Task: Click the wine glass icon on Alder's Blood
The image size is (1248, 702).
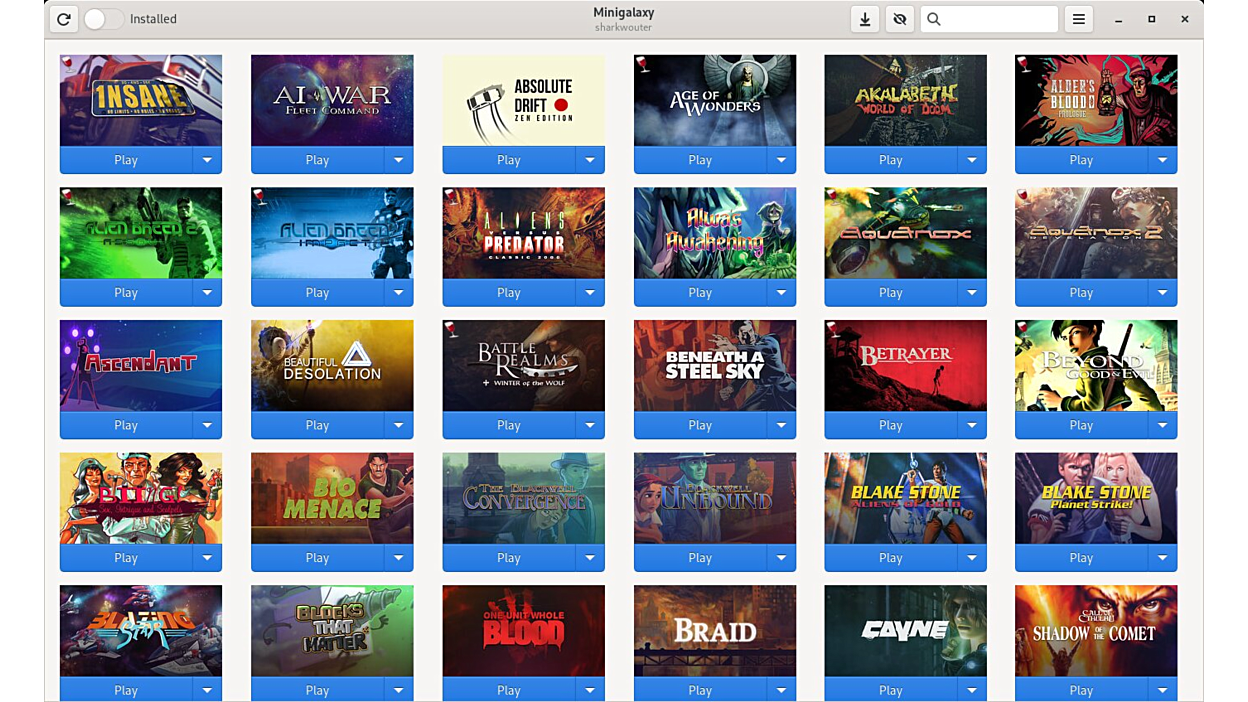Action: tap(1024, 65)
